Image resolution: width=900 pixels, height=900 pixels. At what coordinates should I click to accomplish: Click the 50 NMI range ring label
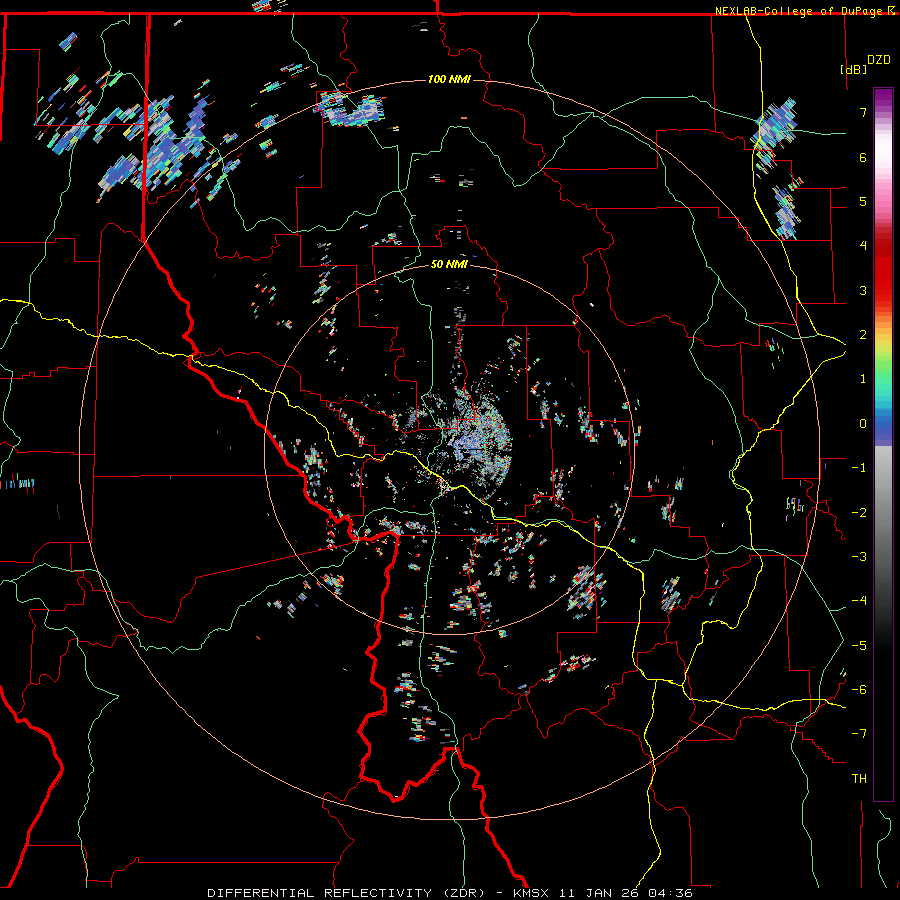click(x=449, y=264)
